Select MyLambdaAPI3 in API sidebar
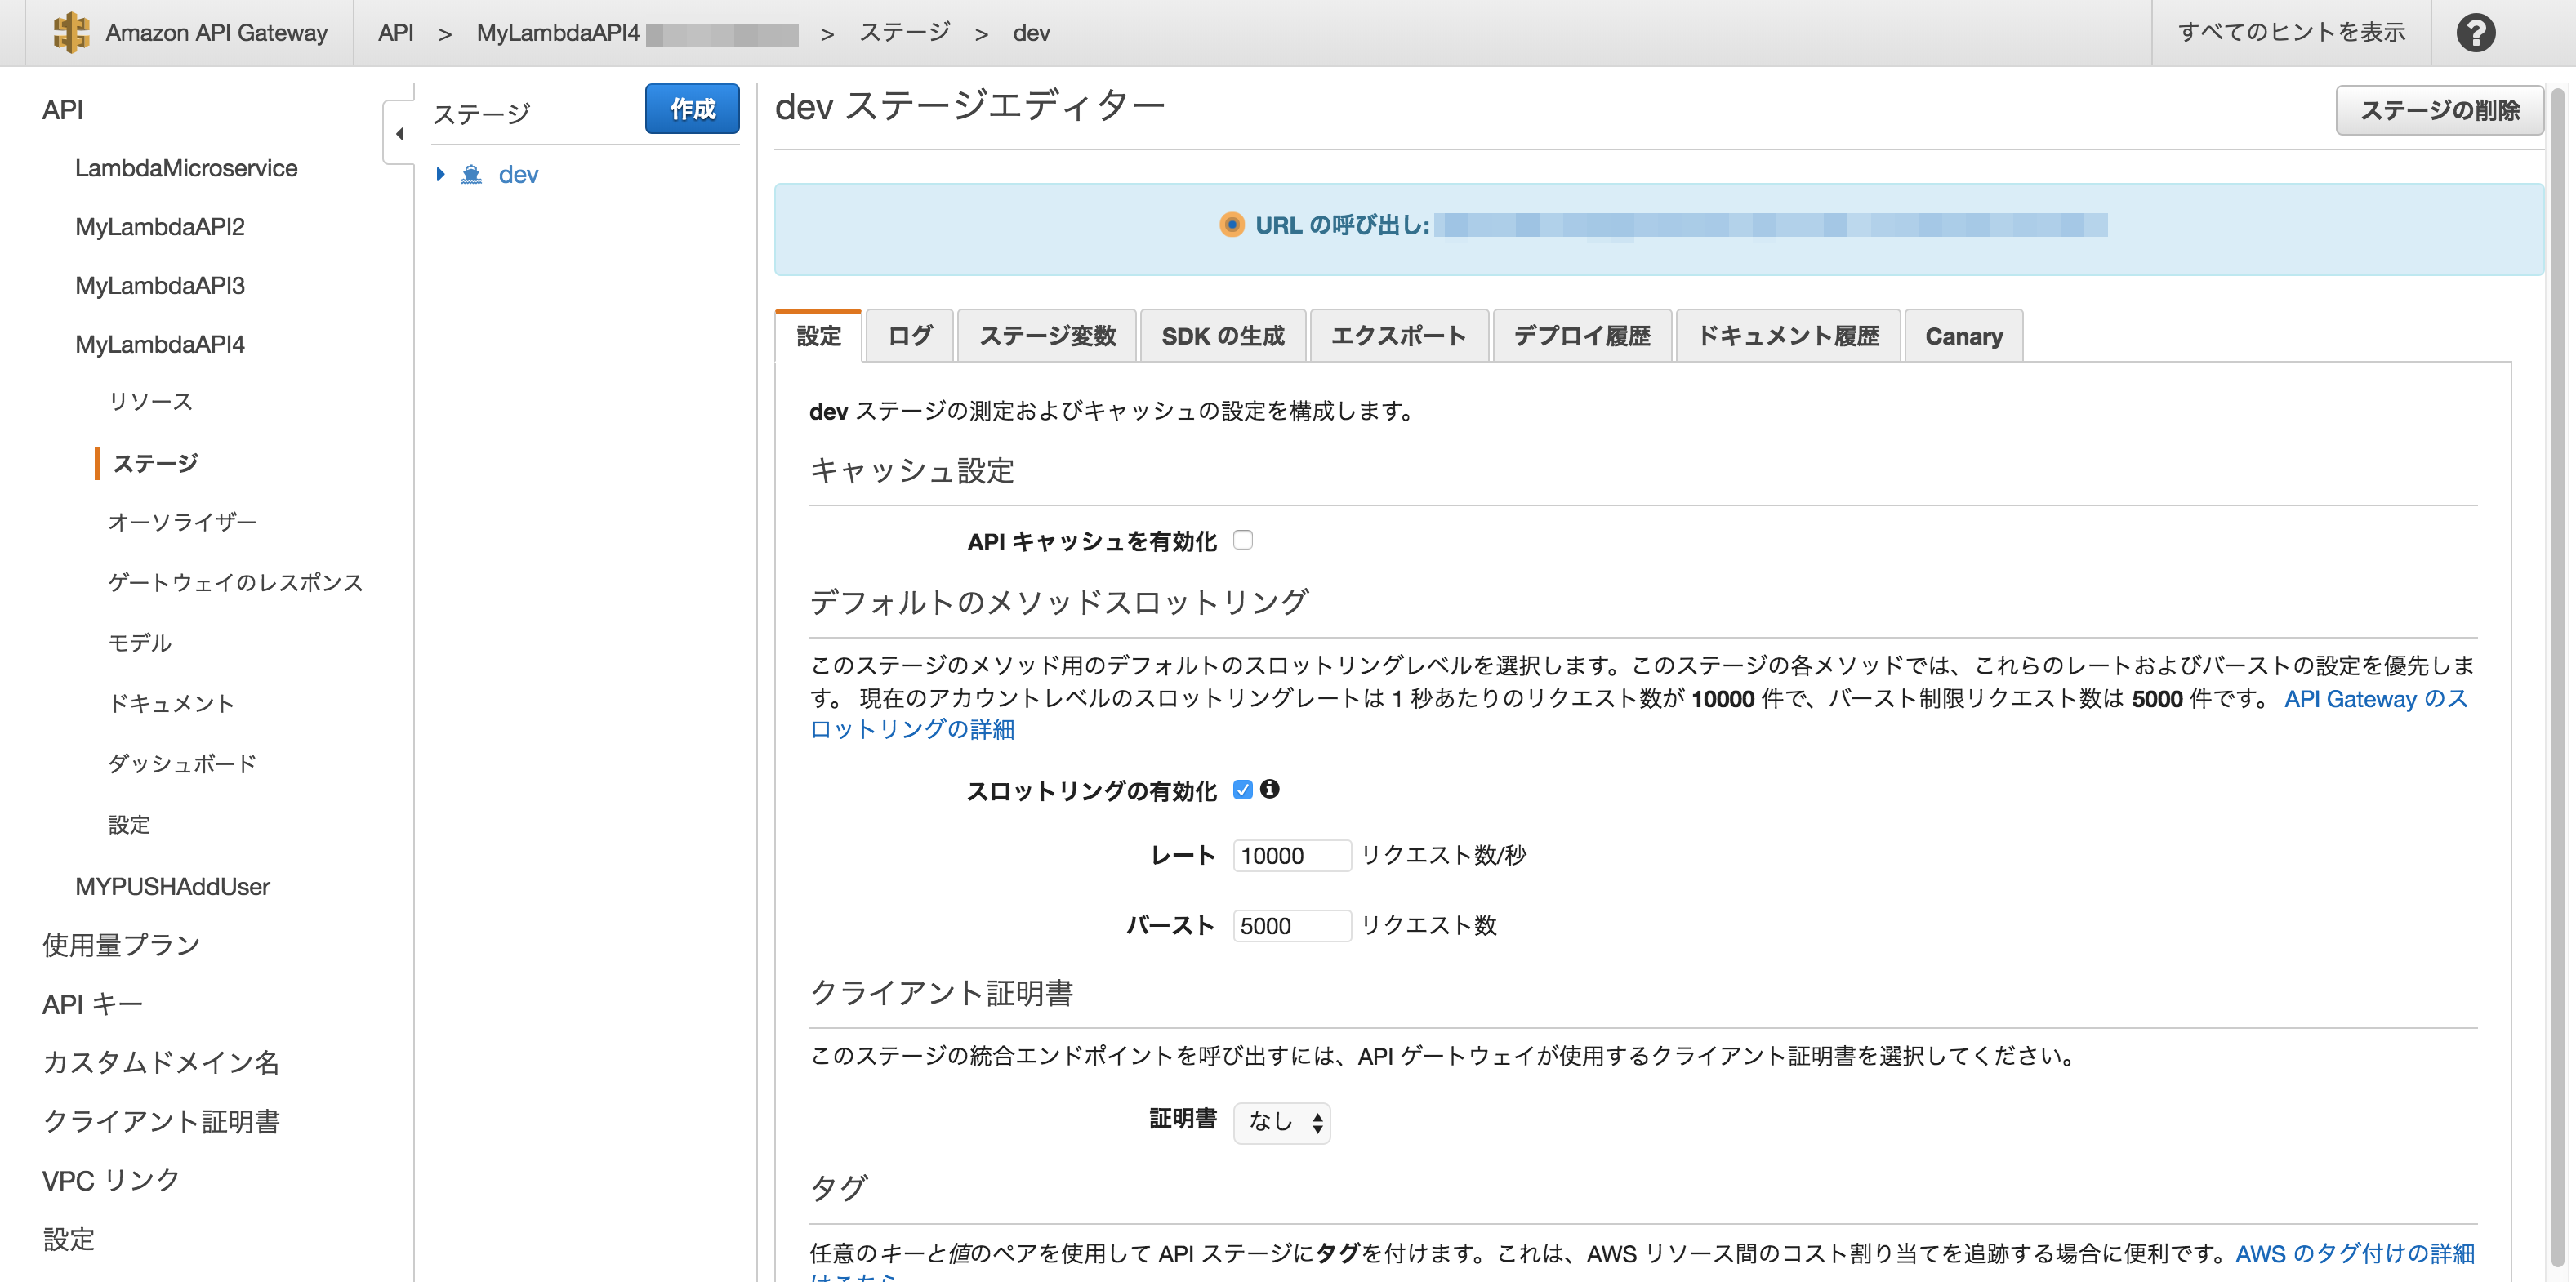This screenshot has height=1282, width=2576. click(x=160, y=286)
